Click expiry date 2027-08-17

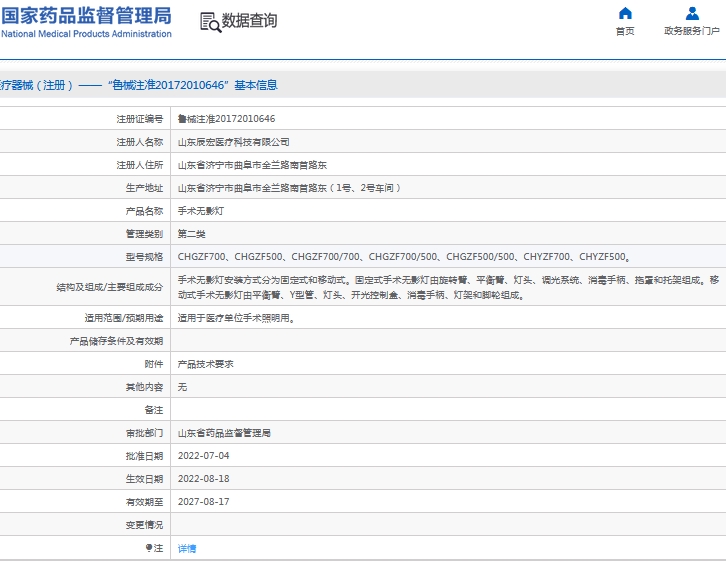(x=203, y=501)
